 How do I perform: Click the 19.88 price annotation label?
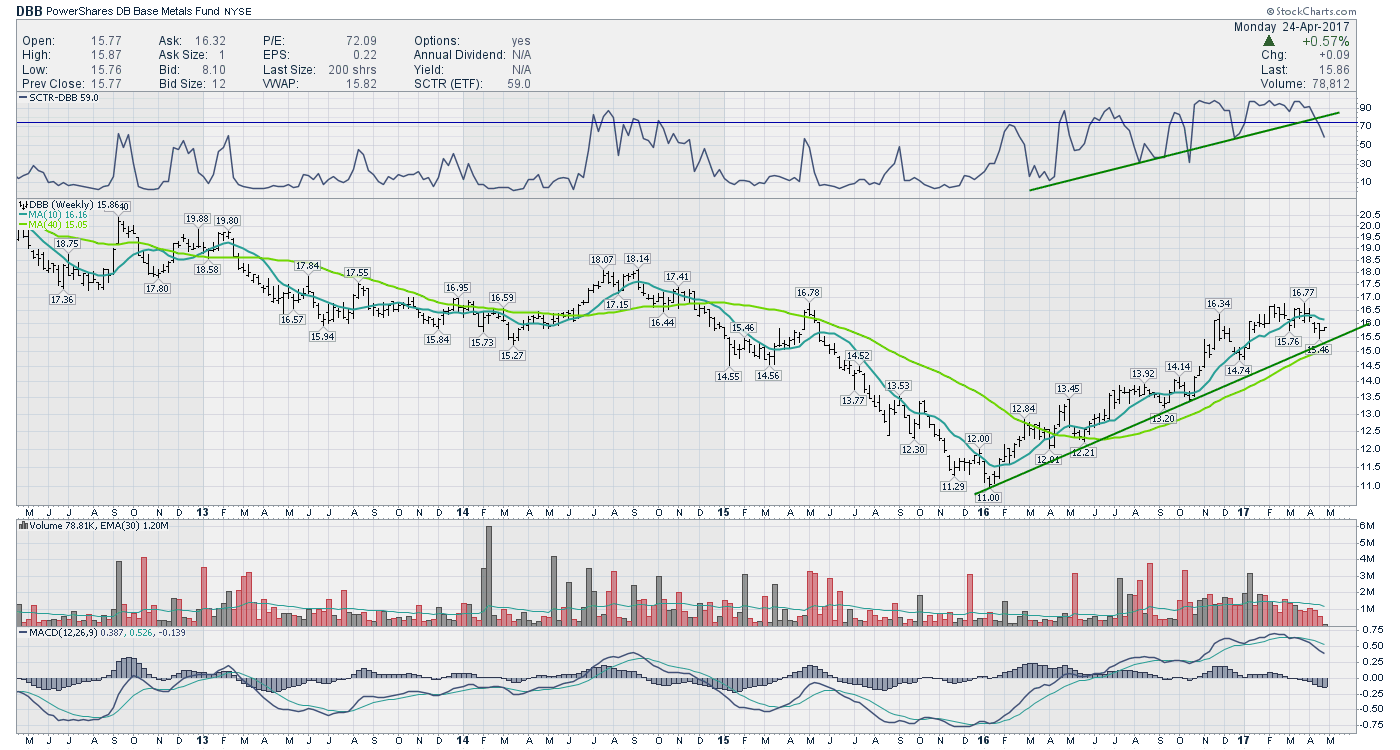[x=197, y=219]
